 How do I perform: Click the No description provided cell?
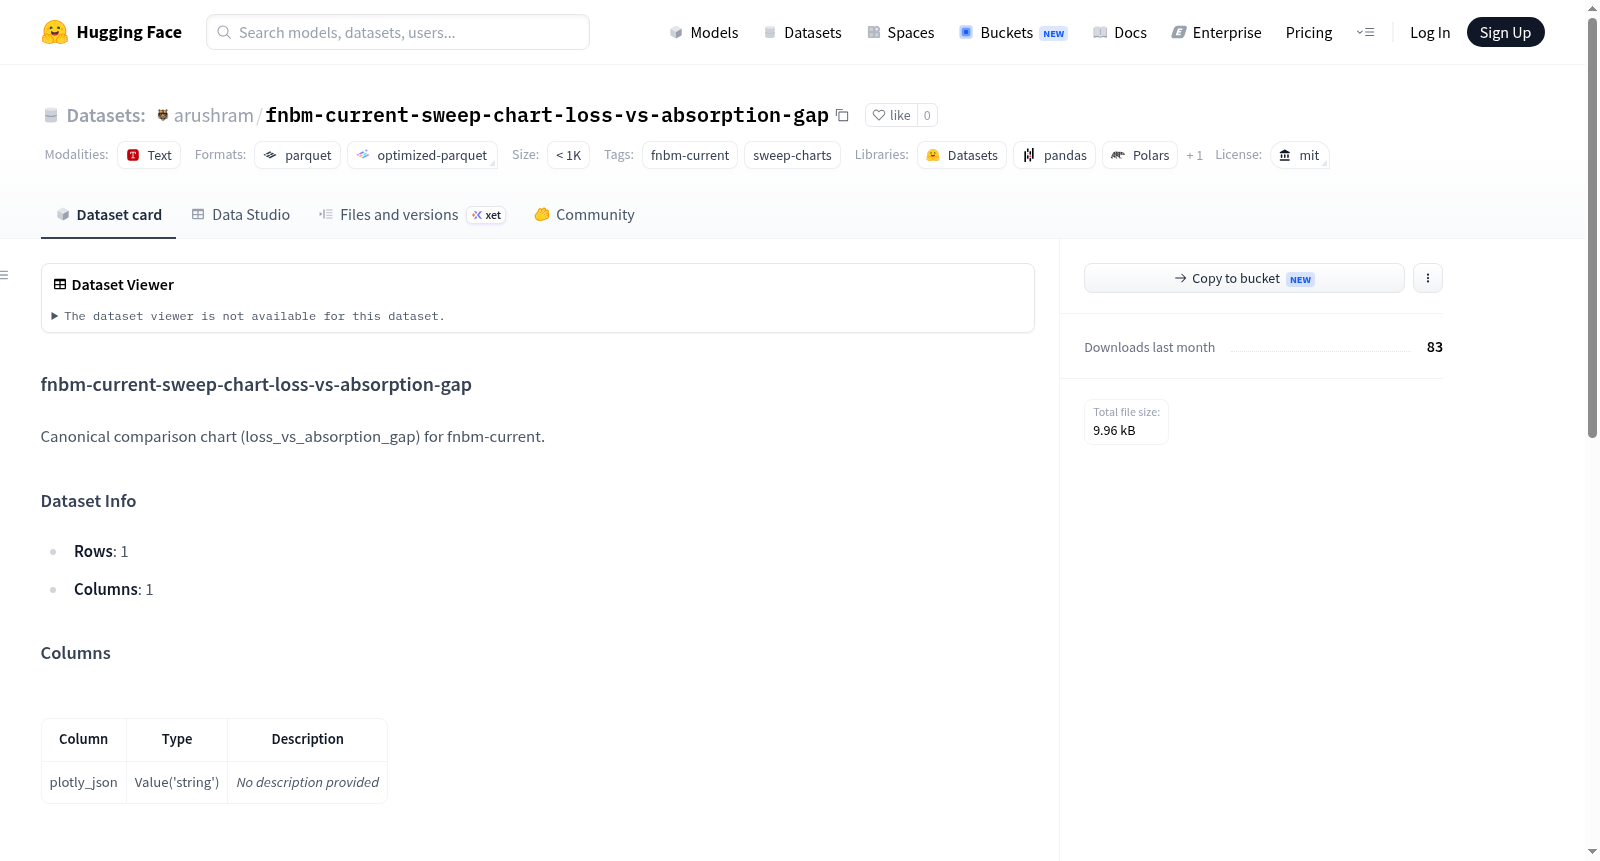click(x=307, y=782)
